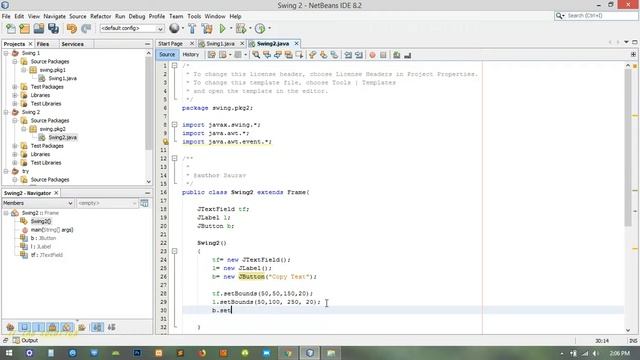
Task: Click the Debug Project toolbar icon
Action: click(241, 29)
